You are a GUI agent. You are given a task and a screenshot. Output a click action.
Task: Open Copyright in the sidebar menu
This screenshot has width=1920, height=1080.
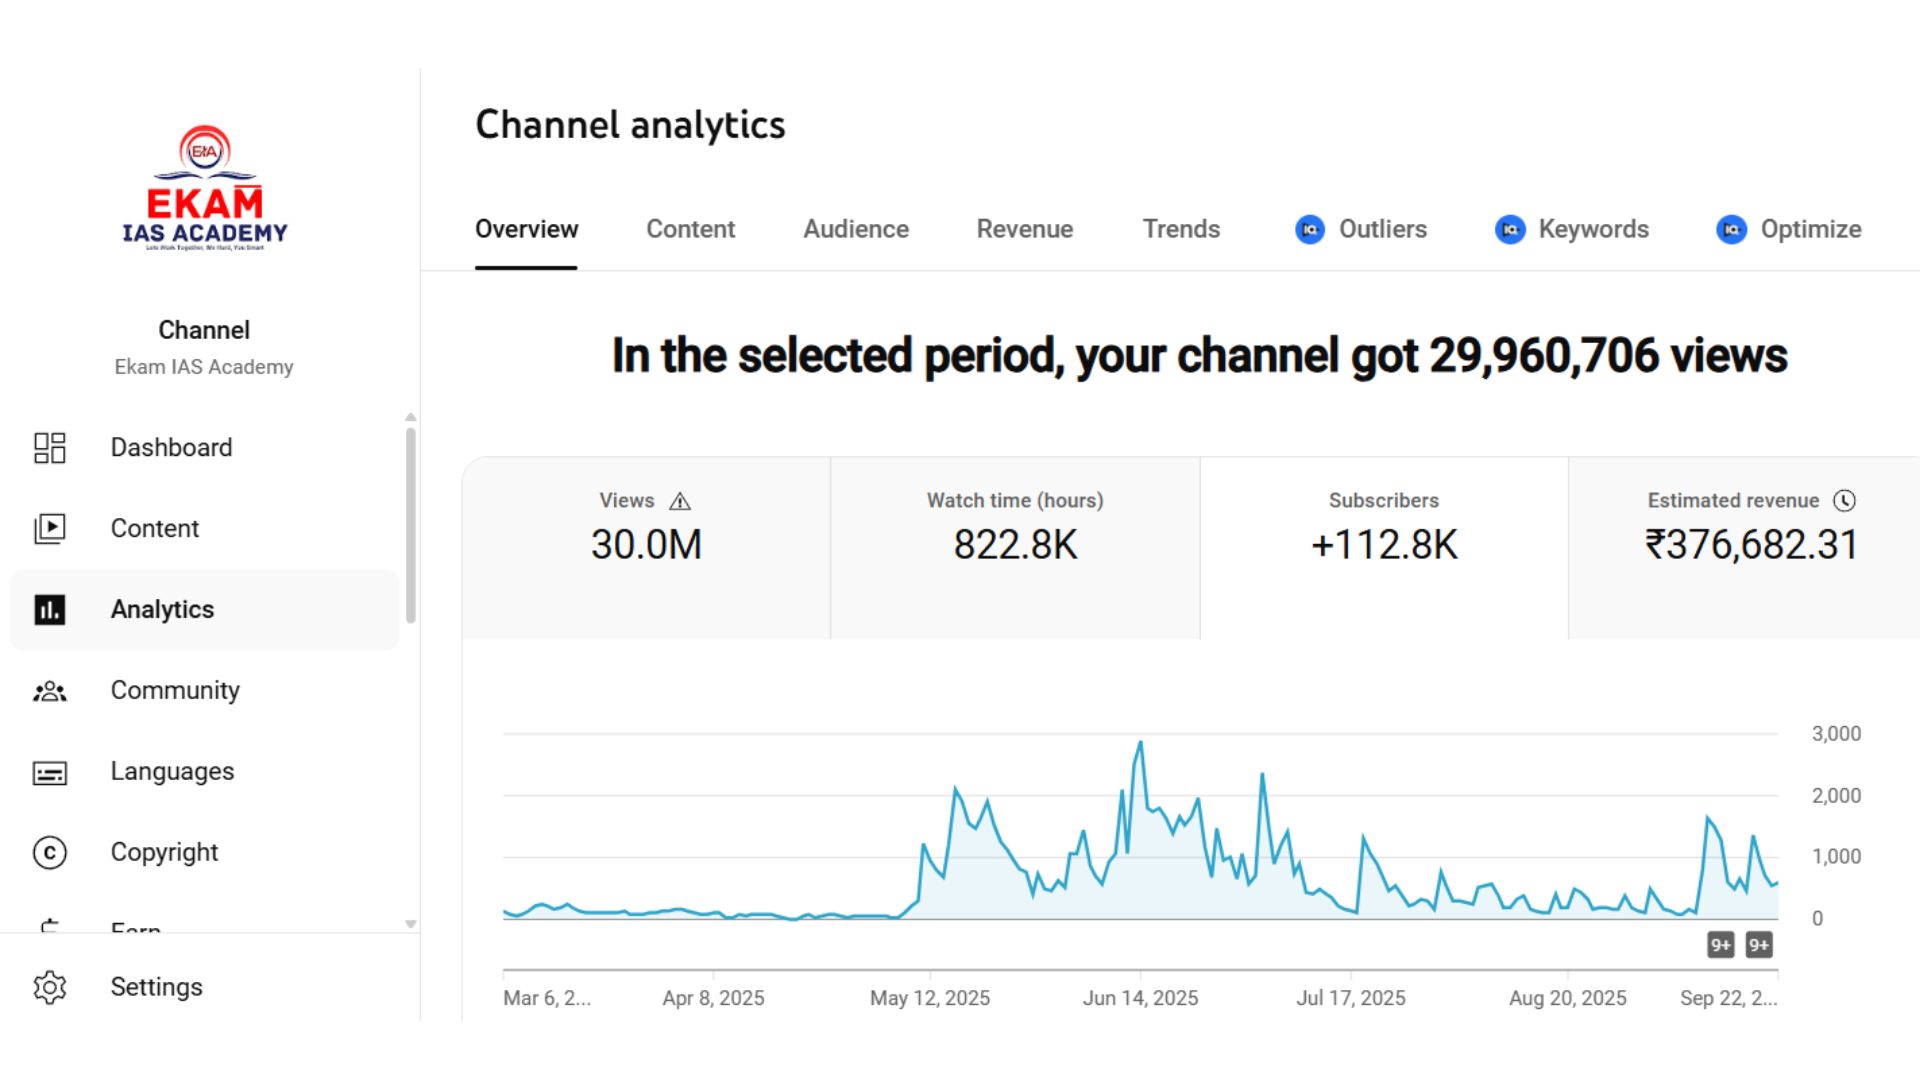click(204, 853)
